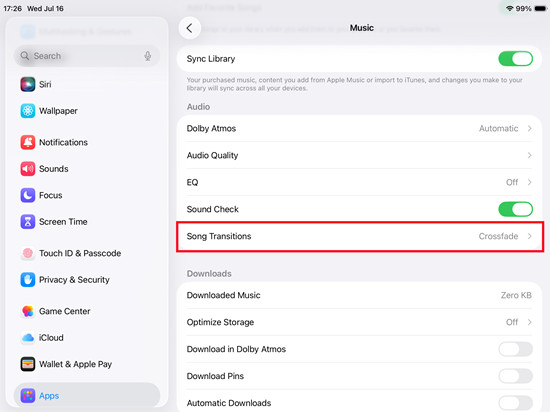
Task: Select Sounds in the sidebar
Action: point(87,169)
